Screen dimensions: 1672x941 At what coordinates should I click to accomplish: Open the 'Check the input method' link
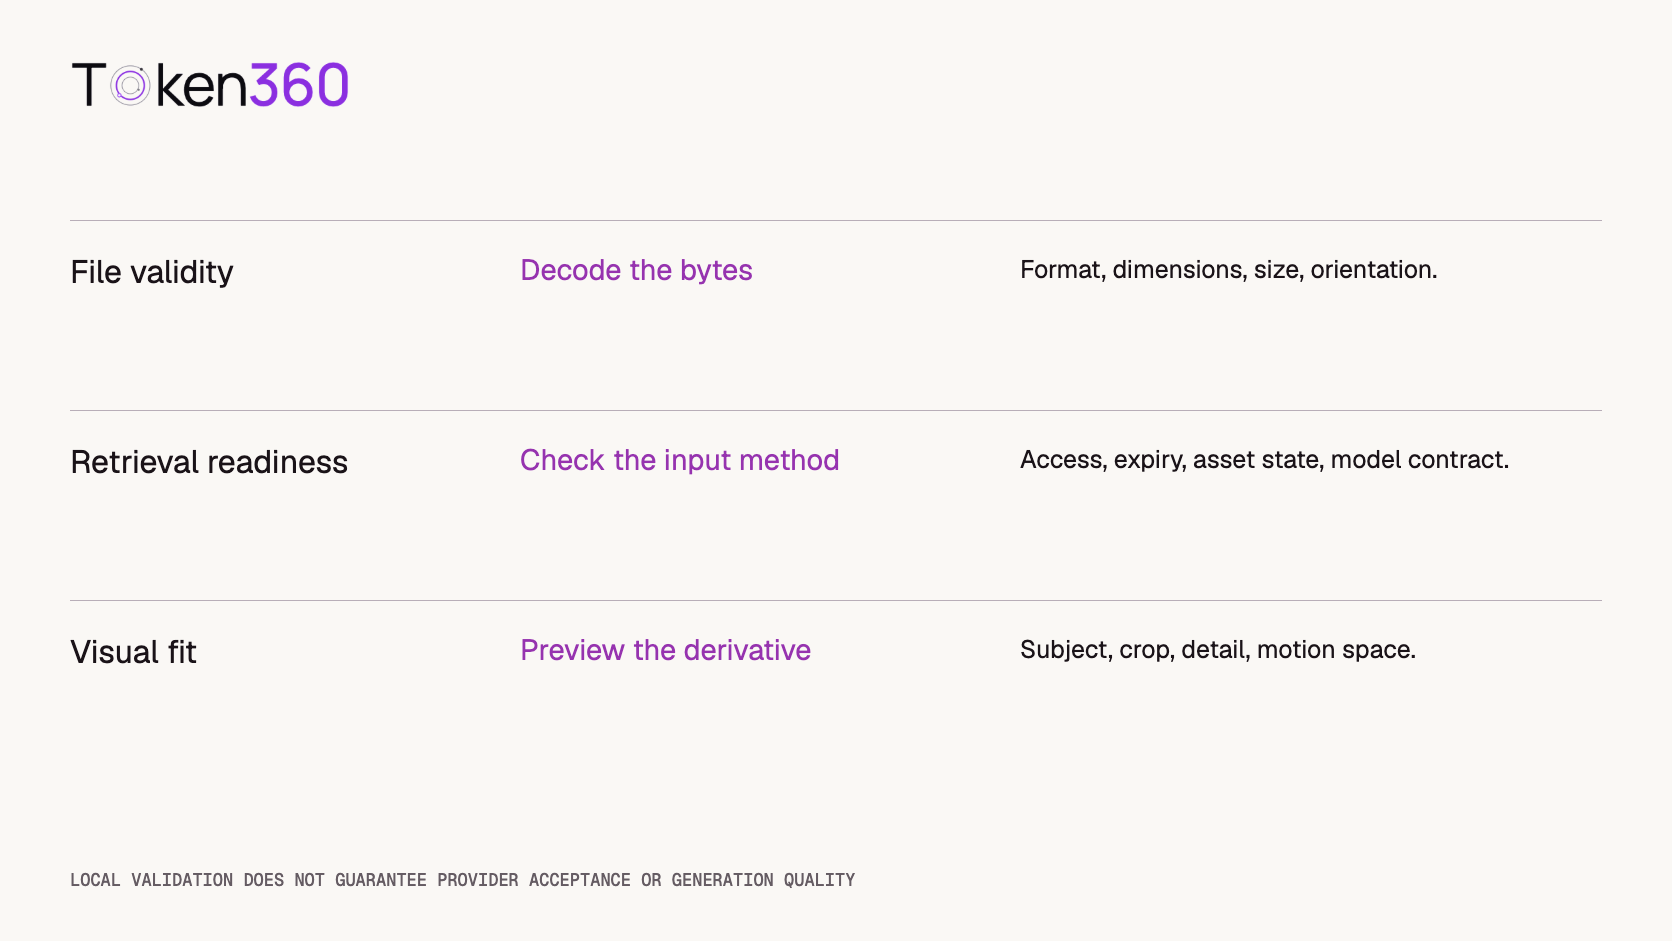pyautogui.click(x=680, y=460)
